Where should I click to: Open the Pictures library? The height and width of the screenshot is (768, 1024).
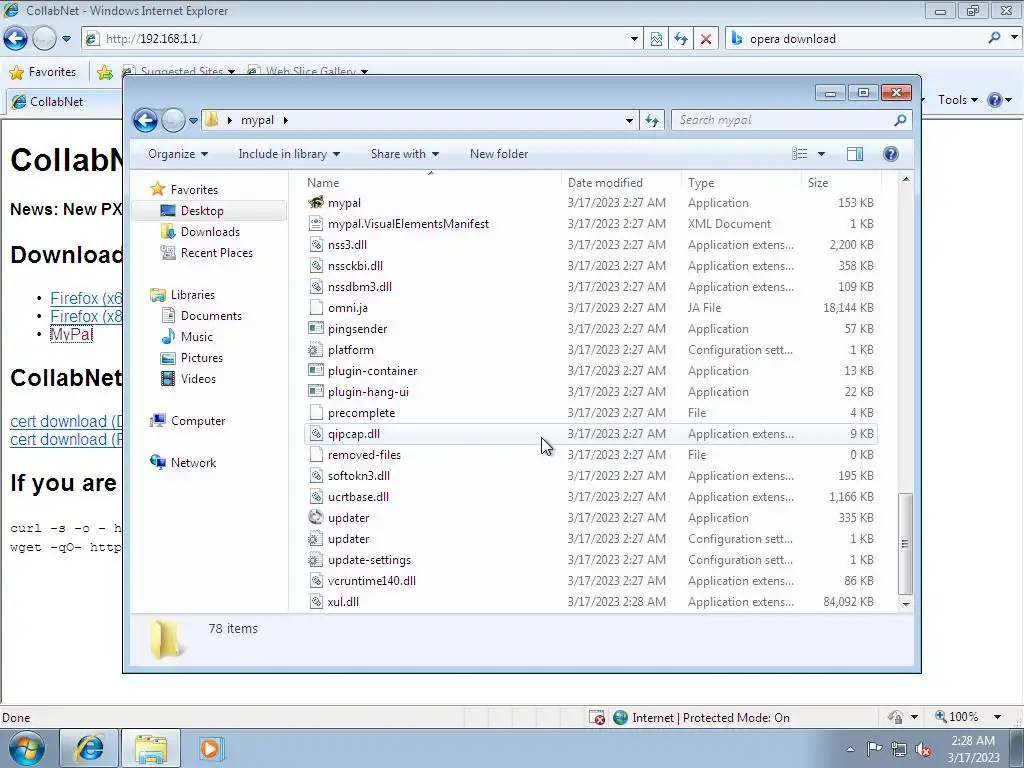click(201, 358)
